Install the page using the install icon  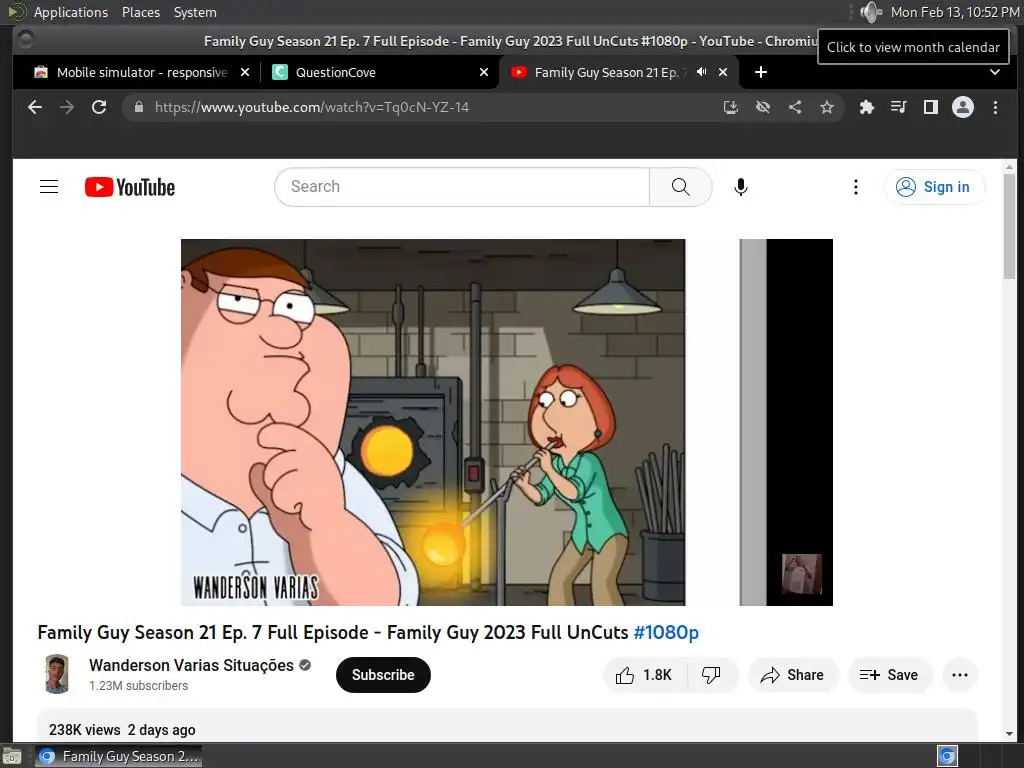[x=731, y=107]
